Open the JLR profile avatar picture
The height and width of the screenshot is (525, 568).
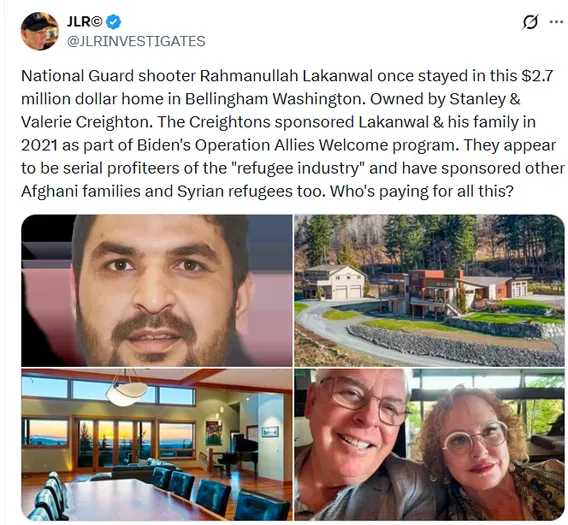[x=40, y=31]
